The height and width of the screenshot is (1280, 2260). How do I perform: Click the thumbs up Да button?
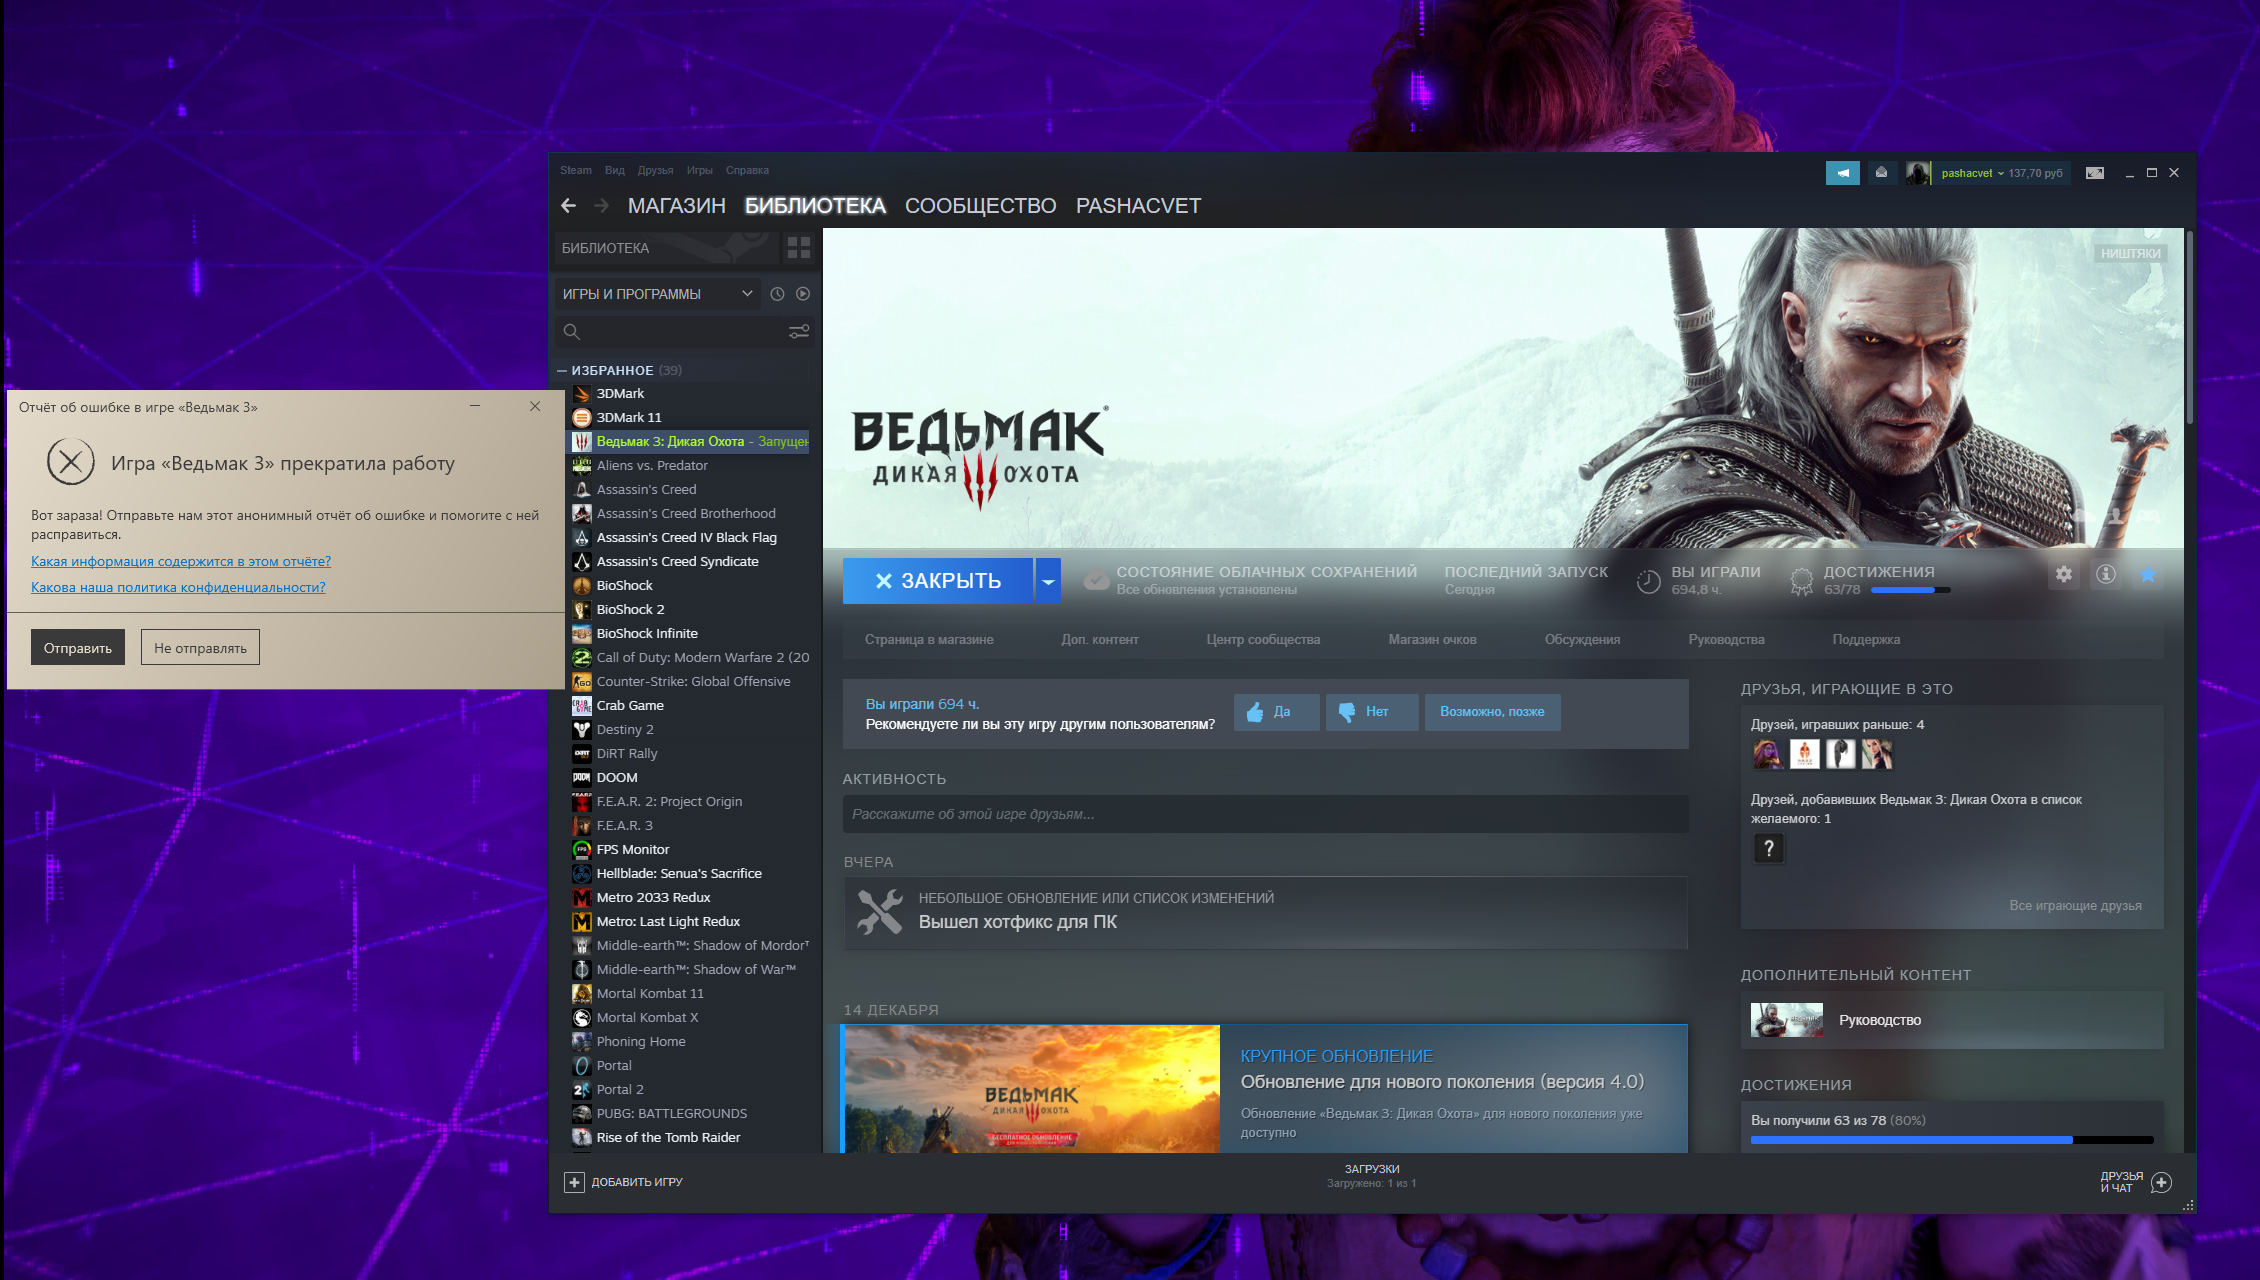[x=1276, y=712]
